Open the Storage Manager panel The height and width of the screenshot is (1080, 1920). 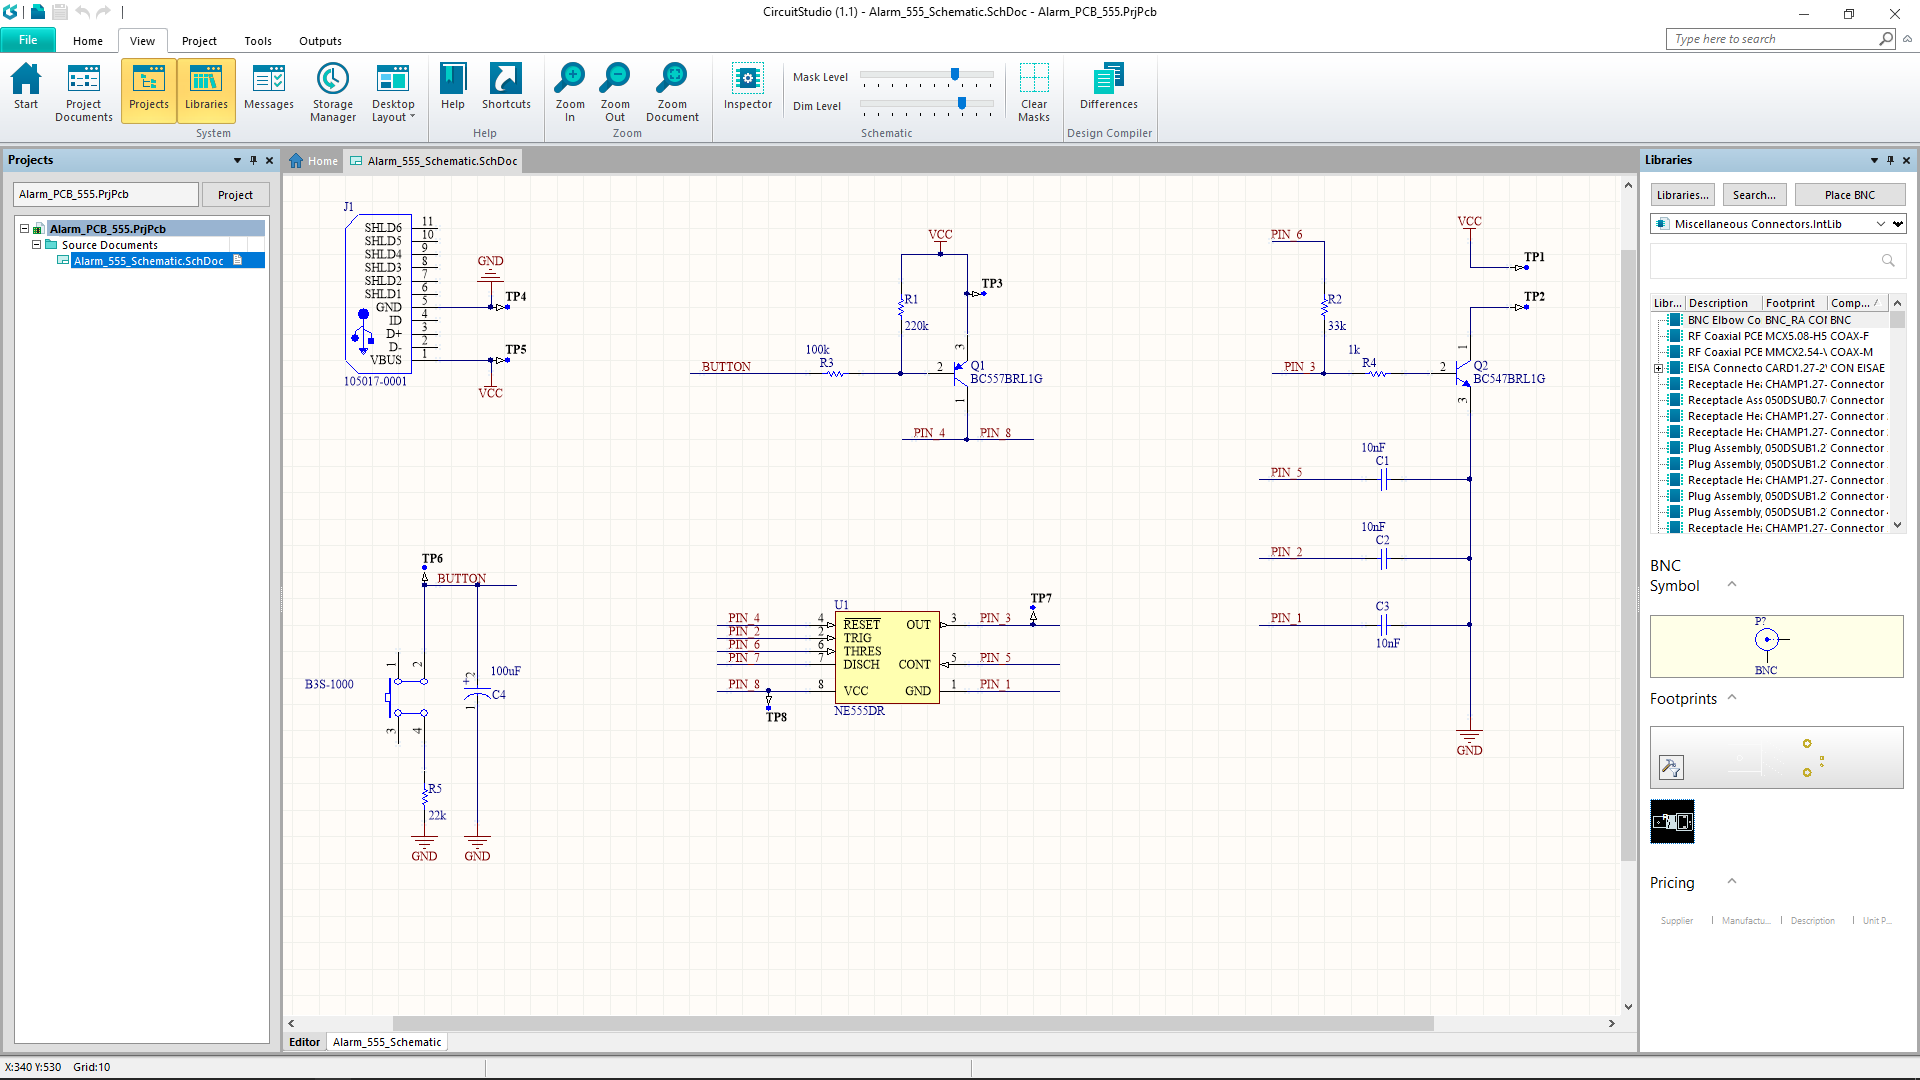click(332, 91)
